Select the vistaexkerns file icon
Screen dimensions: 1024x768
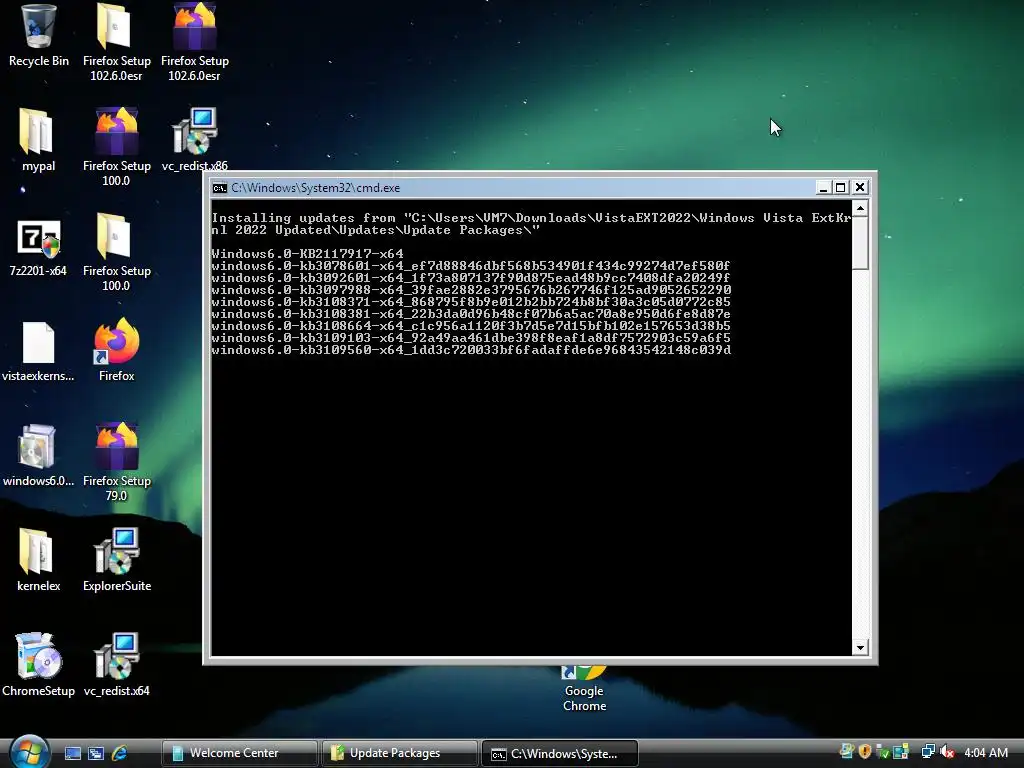38,351
